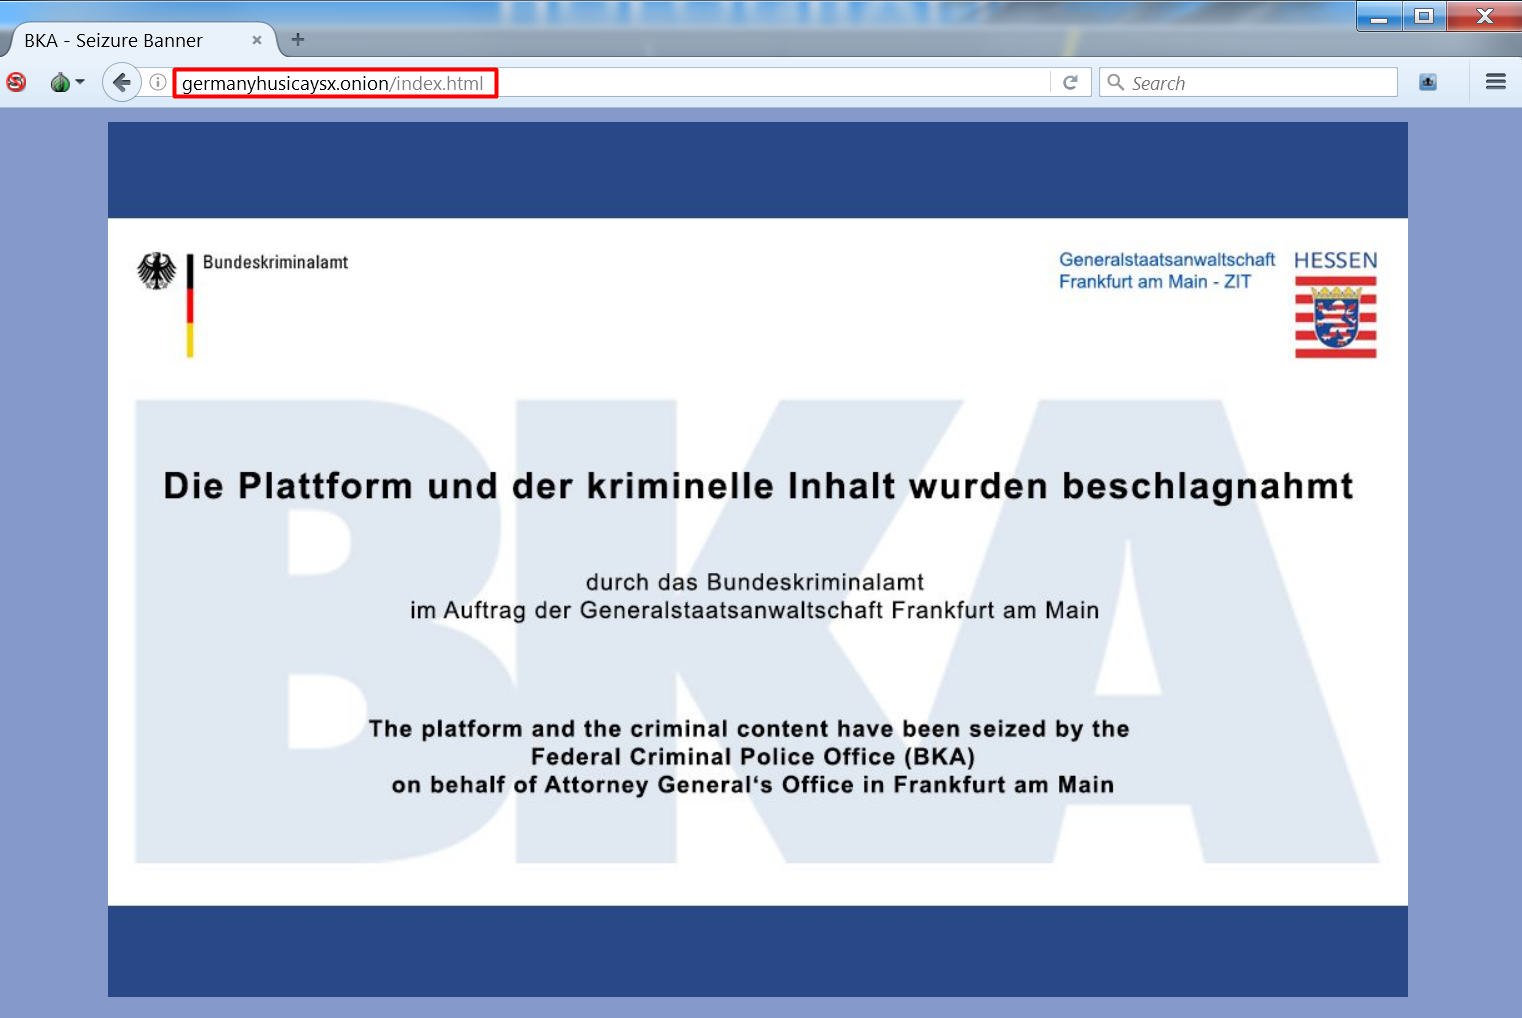
Task: Open the downloads toolbar icon
Action: click(x=1428, y=82)
